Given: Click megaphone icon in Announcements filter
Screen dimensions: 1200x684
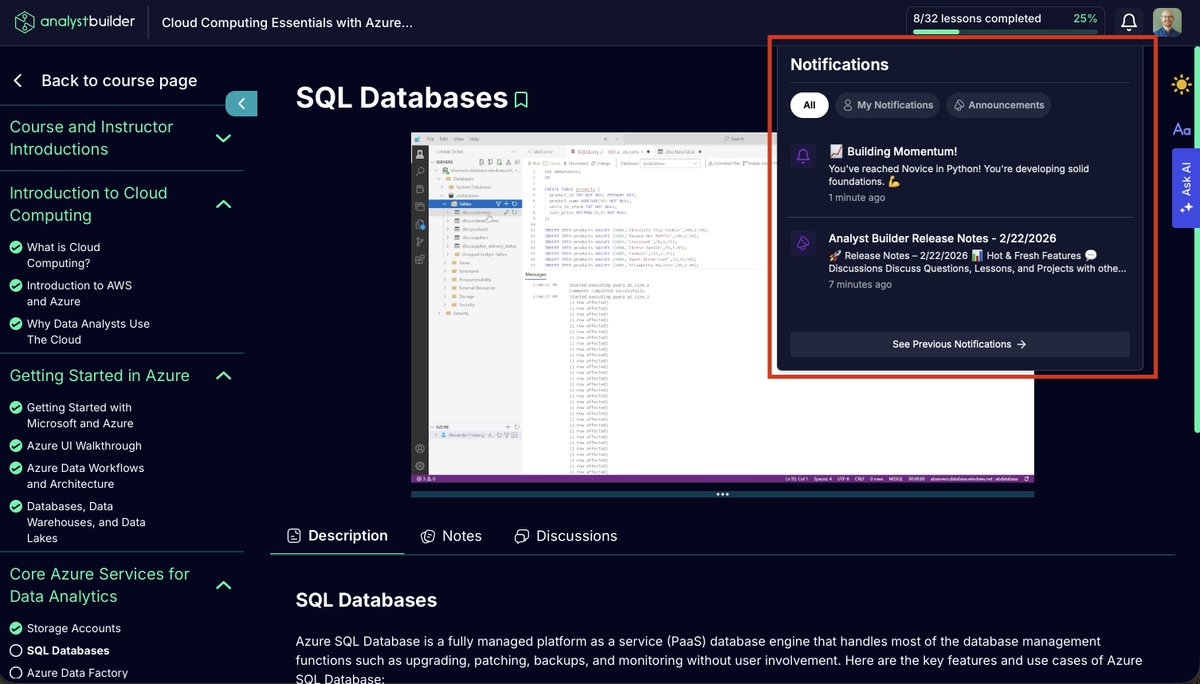Looking at the screenshot, I should click(x=958, y=105).
